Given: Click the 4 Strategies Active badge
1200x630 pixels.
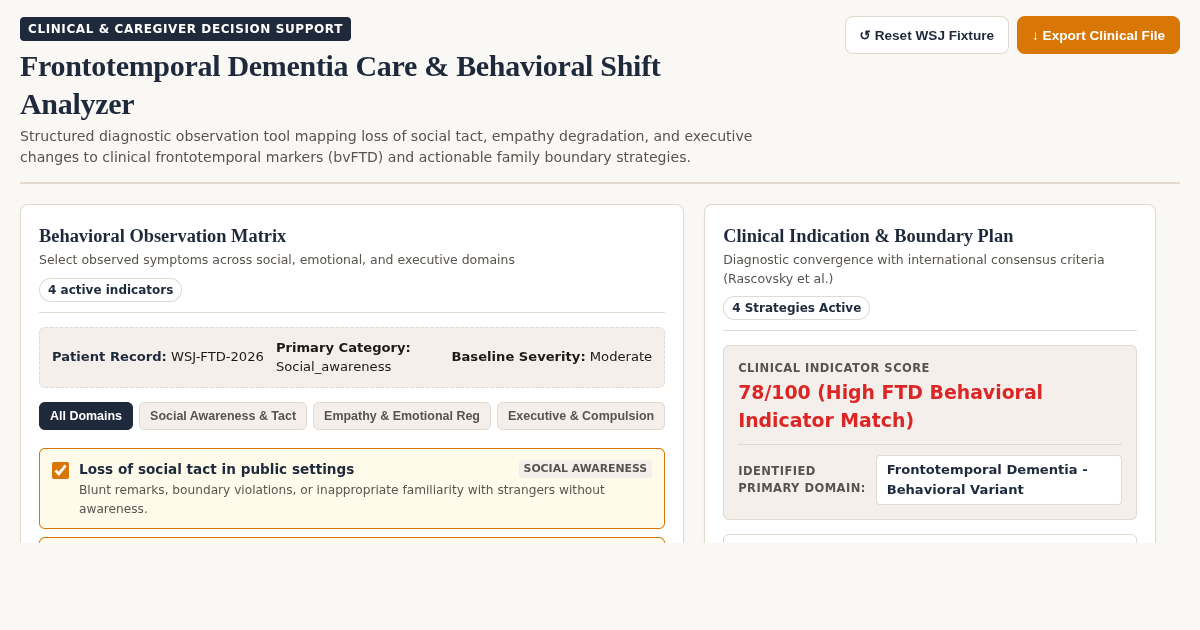Looking at the screenshot, I should point(796,308).
